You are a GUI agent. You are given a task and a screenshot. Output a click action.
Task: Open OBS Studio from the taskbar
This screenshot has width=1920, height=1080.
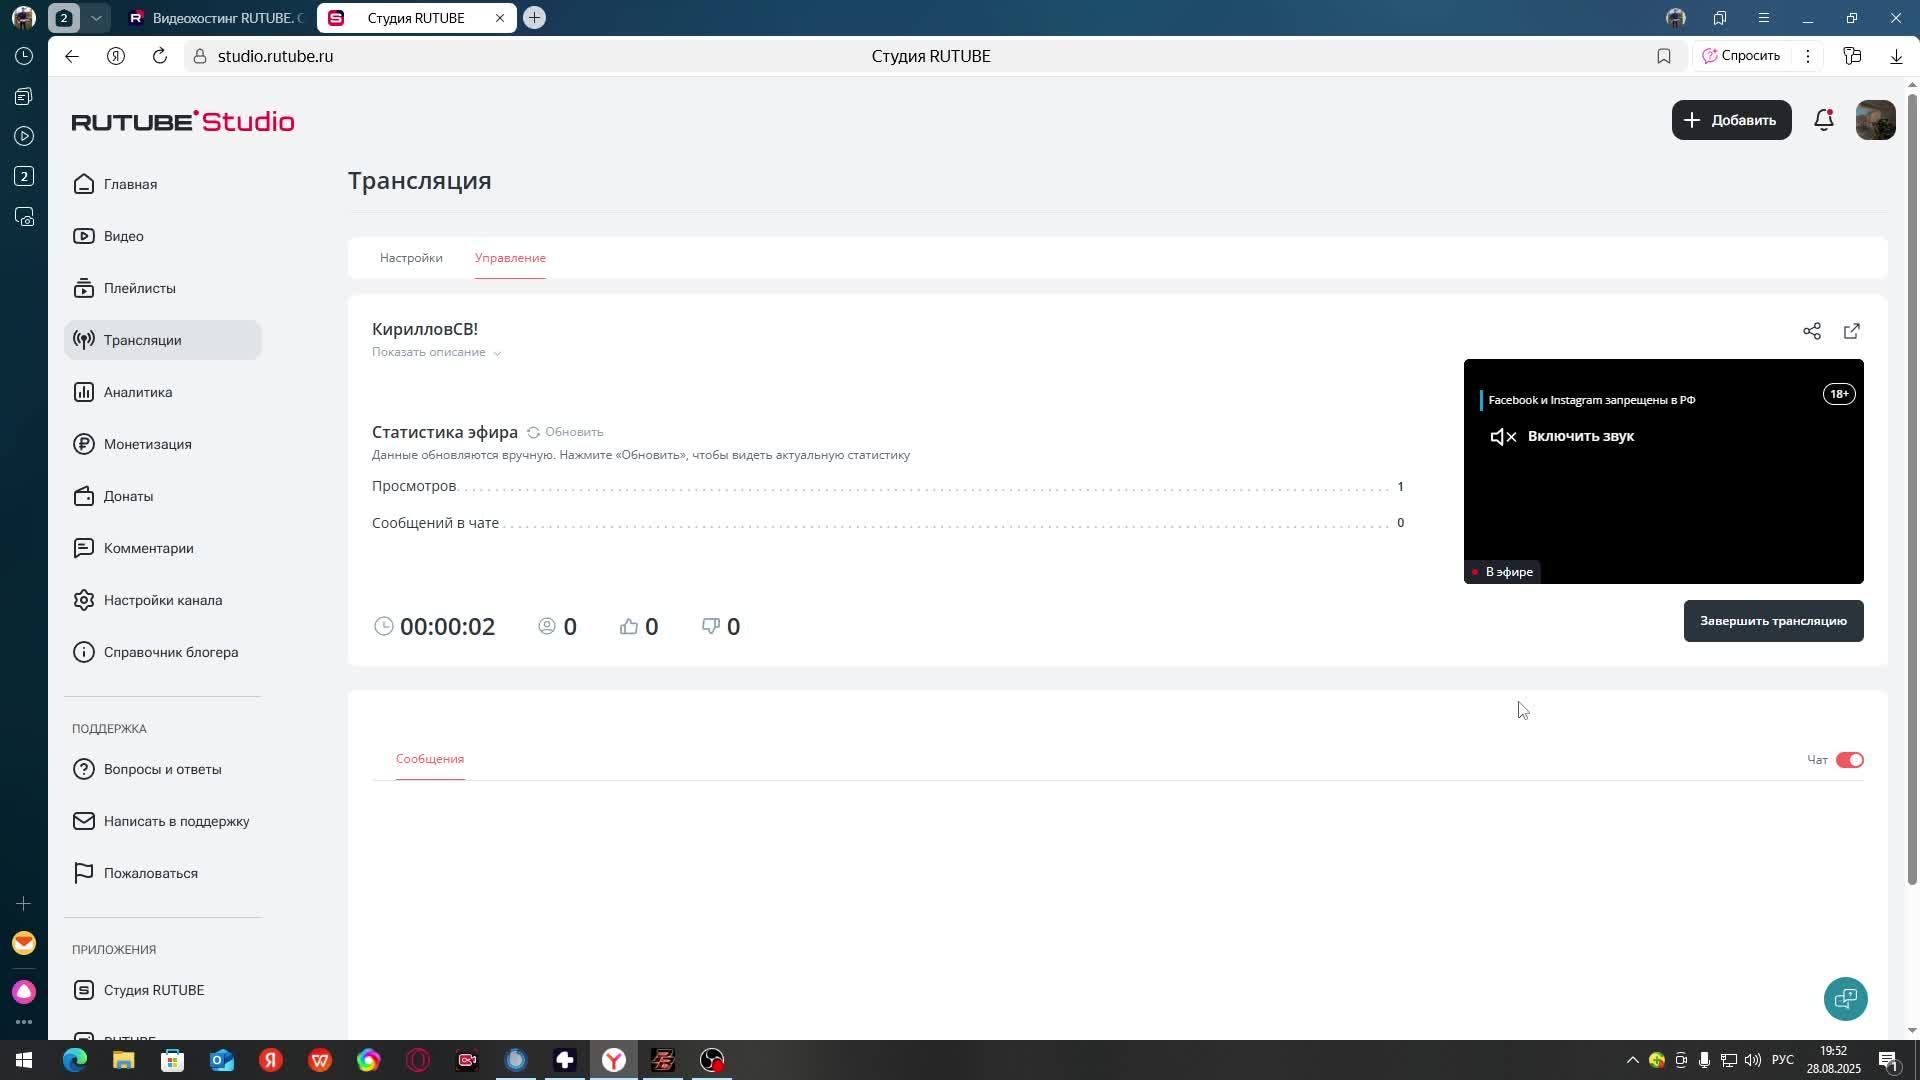coord(711,1060)
